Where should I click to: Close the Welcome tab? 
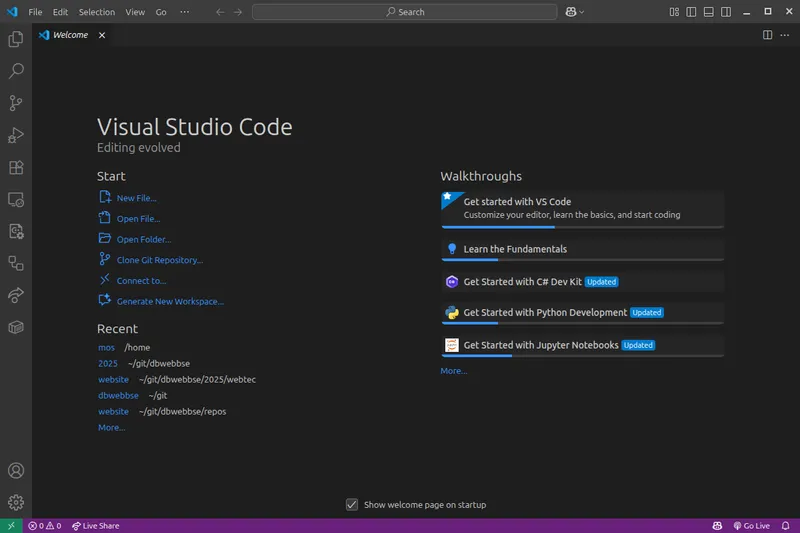(102, 35)
